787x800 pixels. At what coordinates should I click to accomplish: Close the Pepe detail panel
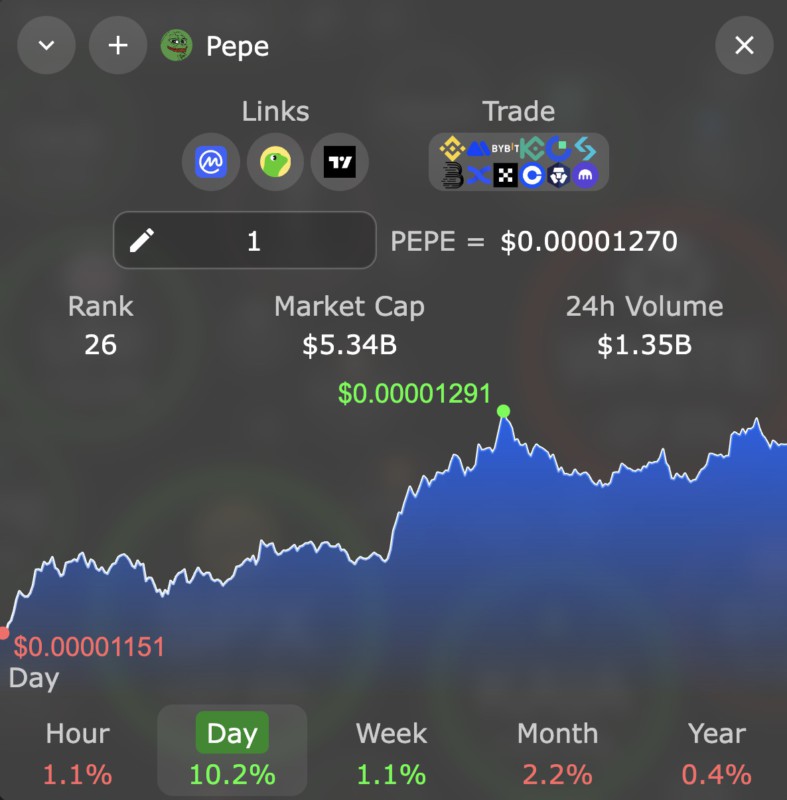tap(744, 45)
